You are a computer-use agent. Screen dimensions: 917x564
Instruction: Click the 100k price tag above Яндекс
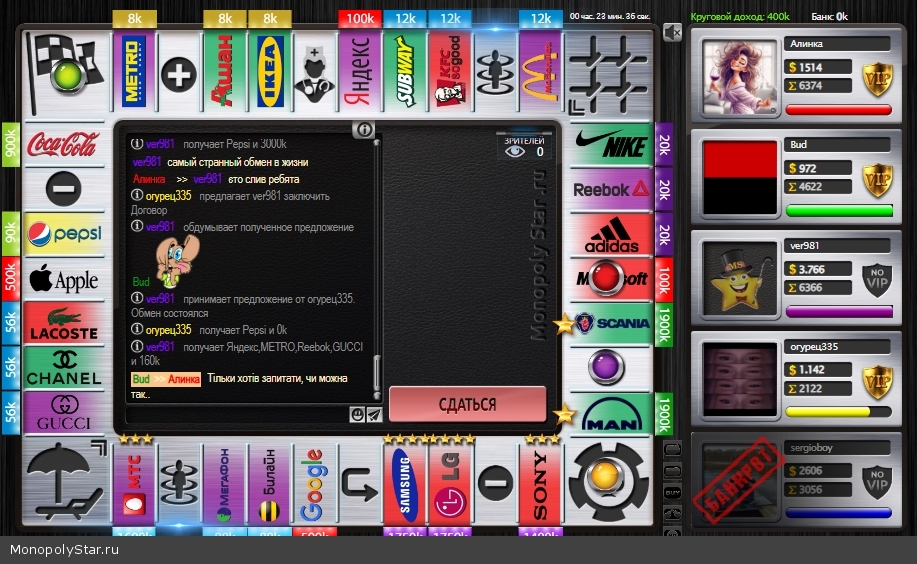[x=360, y=18]
